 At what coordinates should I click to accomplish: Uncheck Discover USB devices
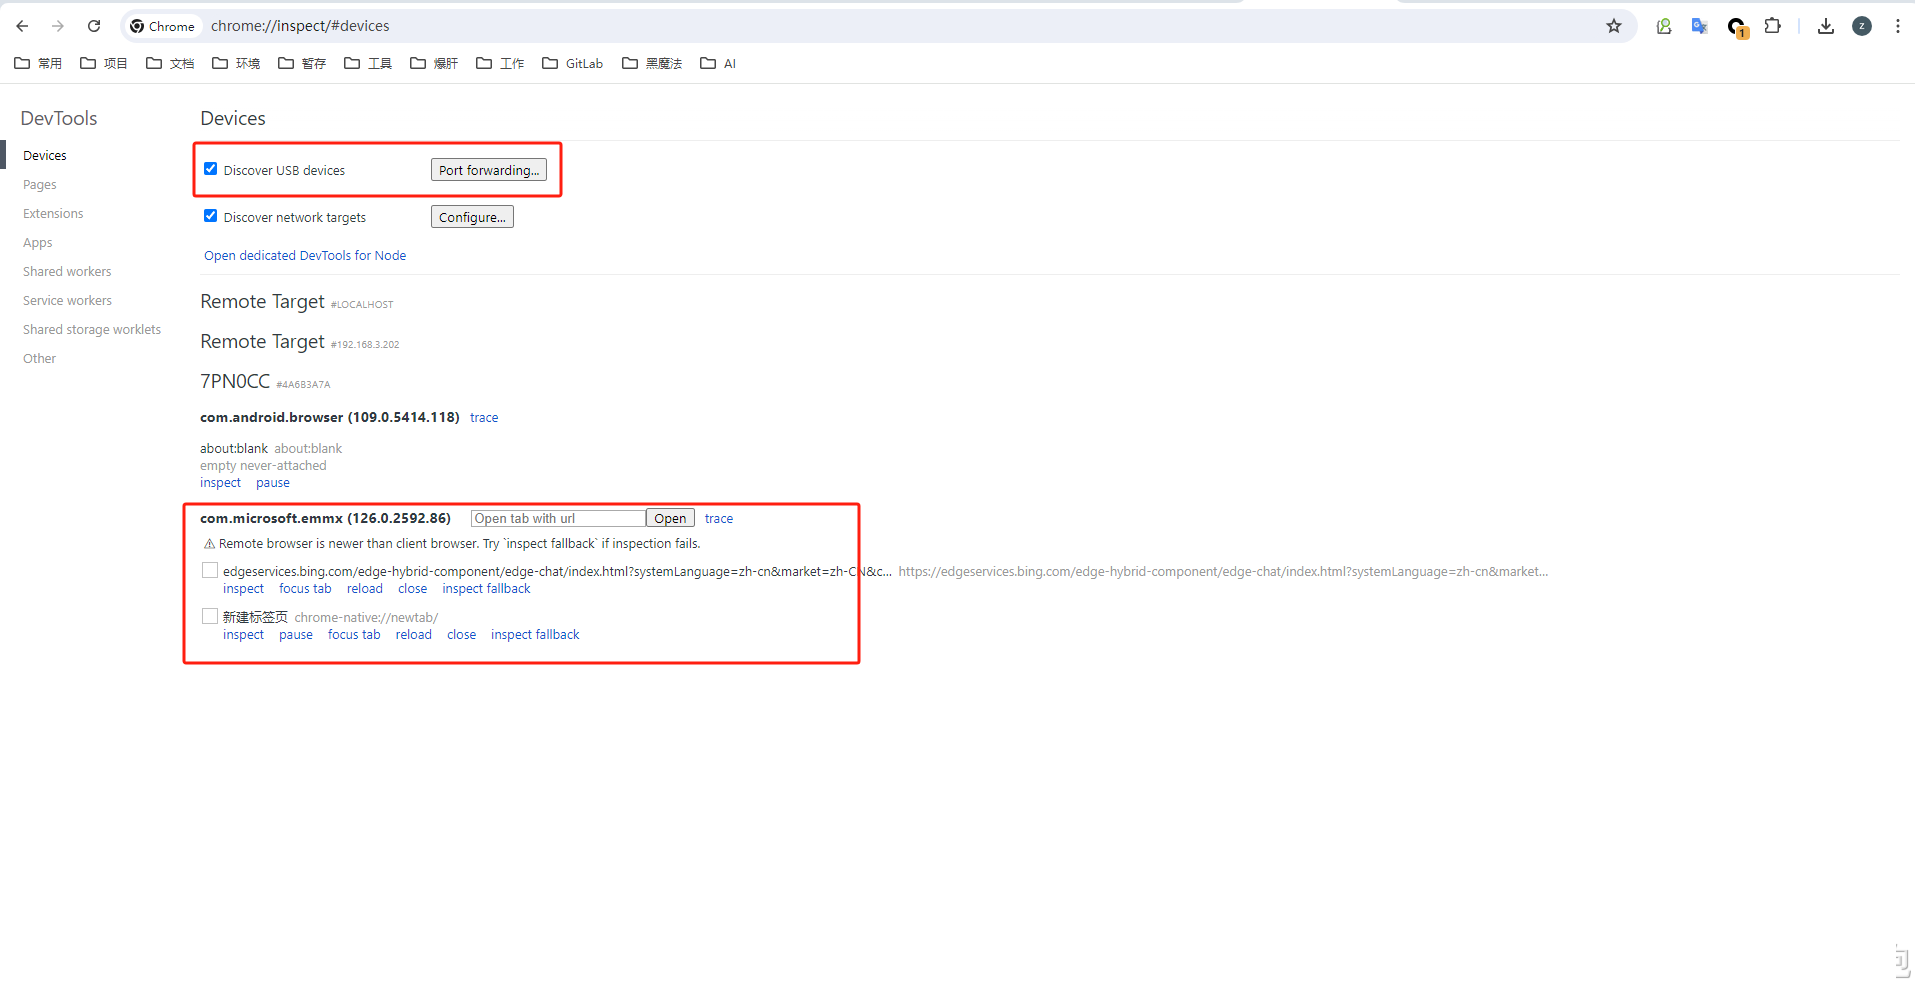211,169
